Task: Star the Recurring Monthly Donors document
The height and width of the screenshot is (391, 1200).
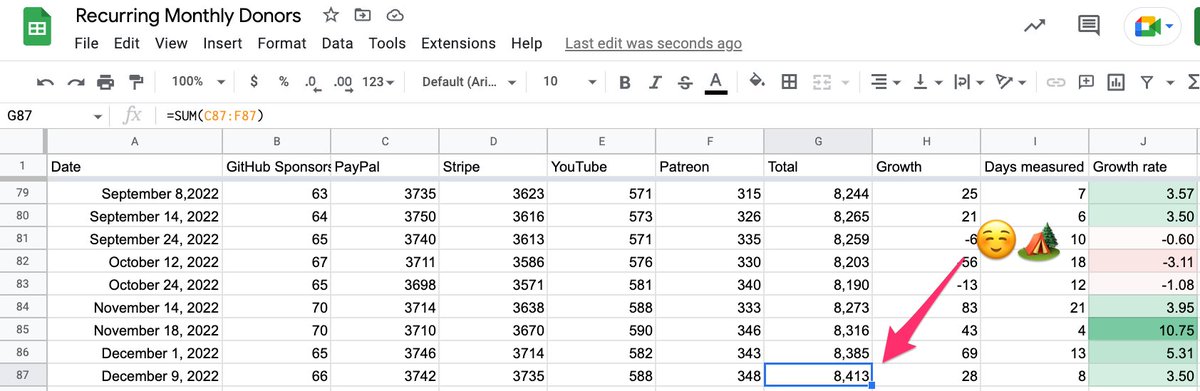Action: click(x=330, y=16)
